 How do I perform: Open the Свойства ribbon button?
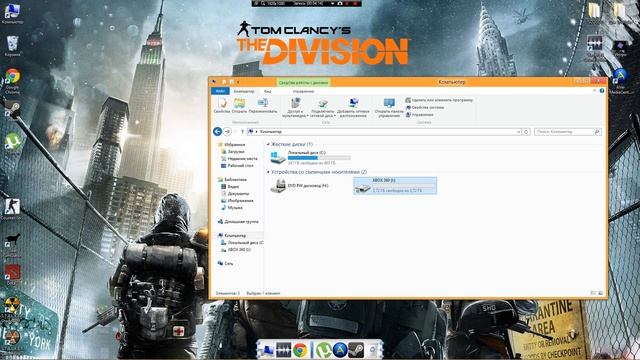click(222, 106)
